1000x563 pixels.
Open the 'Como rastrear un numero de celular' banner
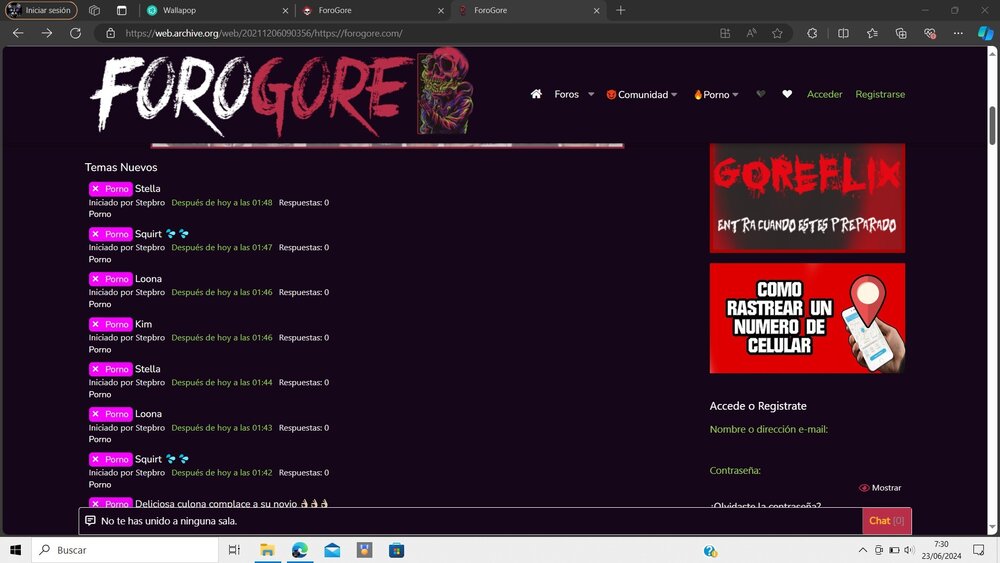[807, 318]
